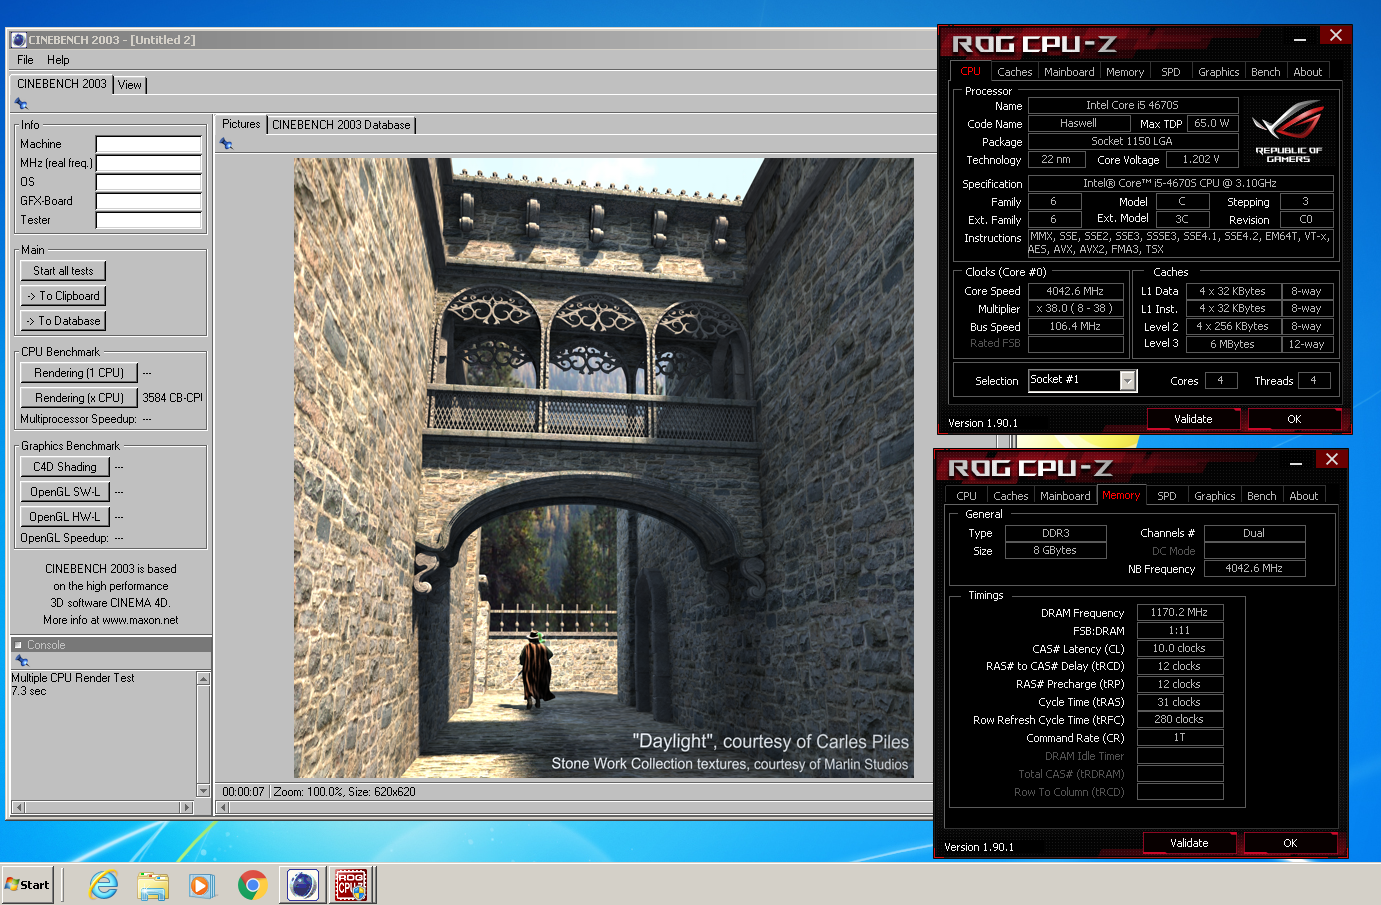The height and width of the screenshot is (905, 1381).
Task: Open Mainboard tab in upper CPU-Z window
Action: (1069, 72)
